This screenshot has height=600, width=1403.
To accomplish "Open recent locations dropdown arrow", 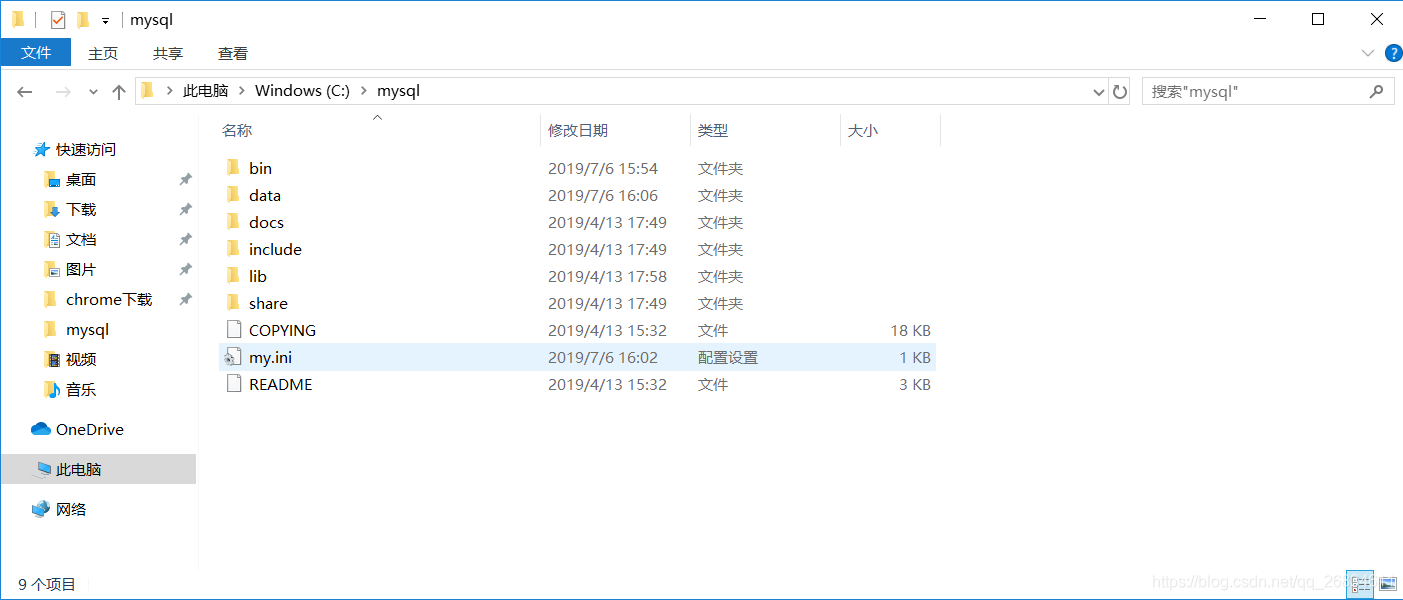I will (x=93, y=92).
